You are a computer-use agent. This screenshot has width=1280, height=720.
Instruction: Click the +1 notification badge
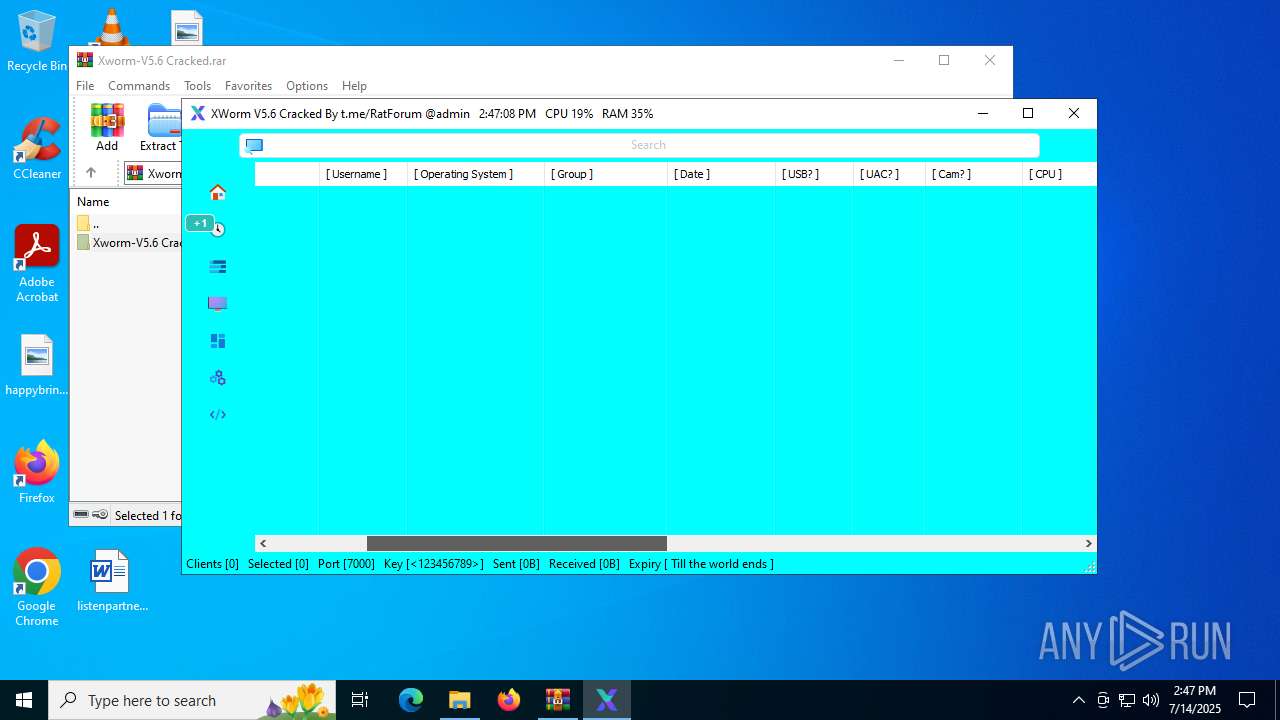coord(200,223)
